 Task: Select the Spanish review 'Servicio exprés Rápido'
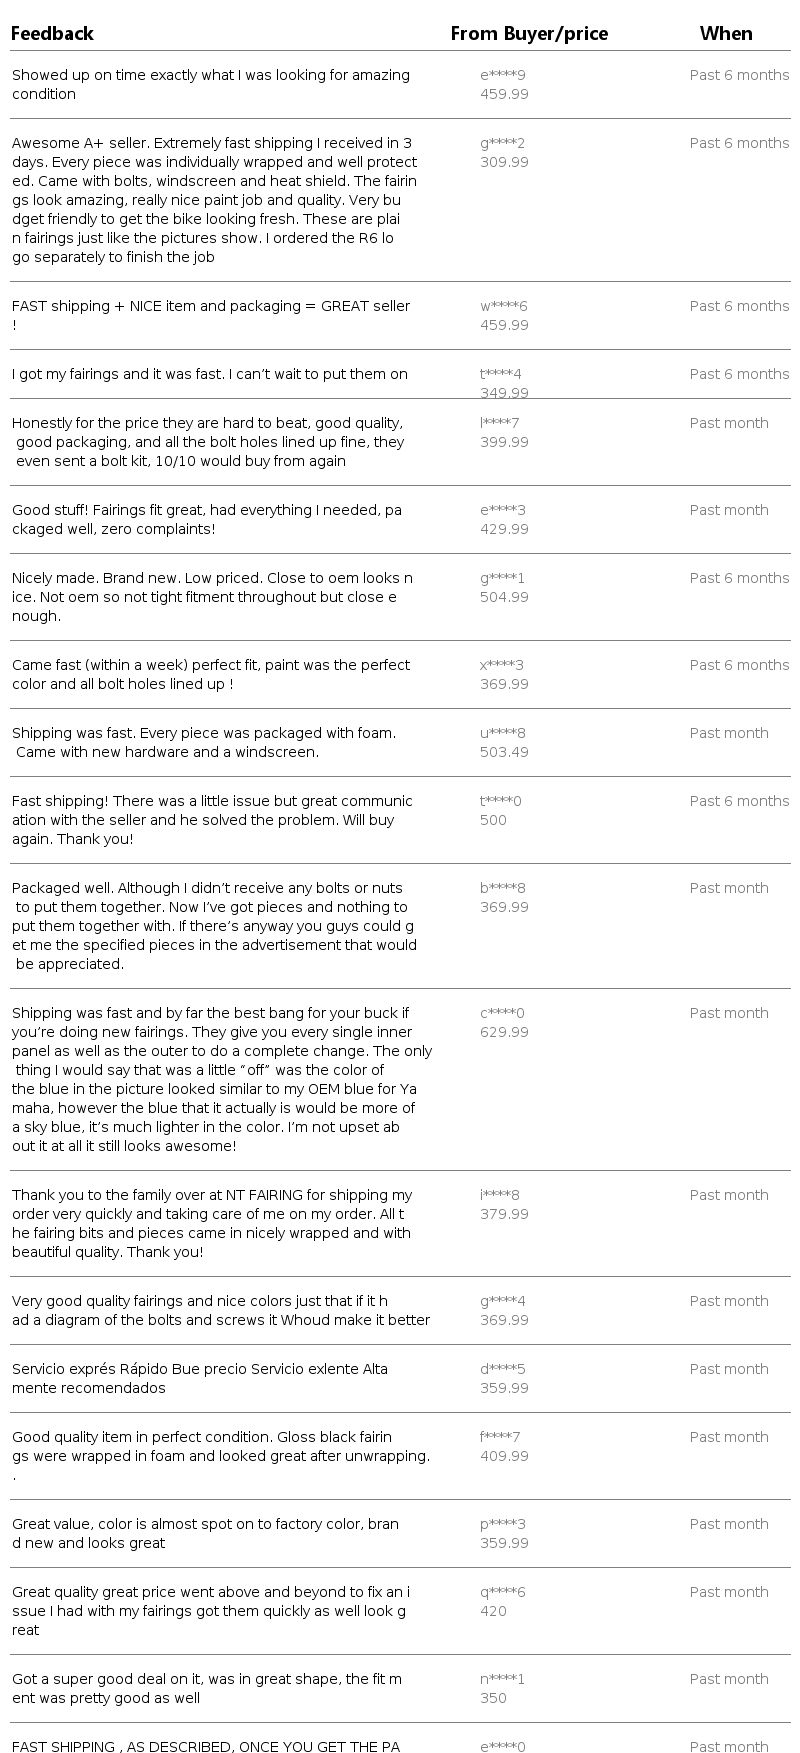[200, 1378]
